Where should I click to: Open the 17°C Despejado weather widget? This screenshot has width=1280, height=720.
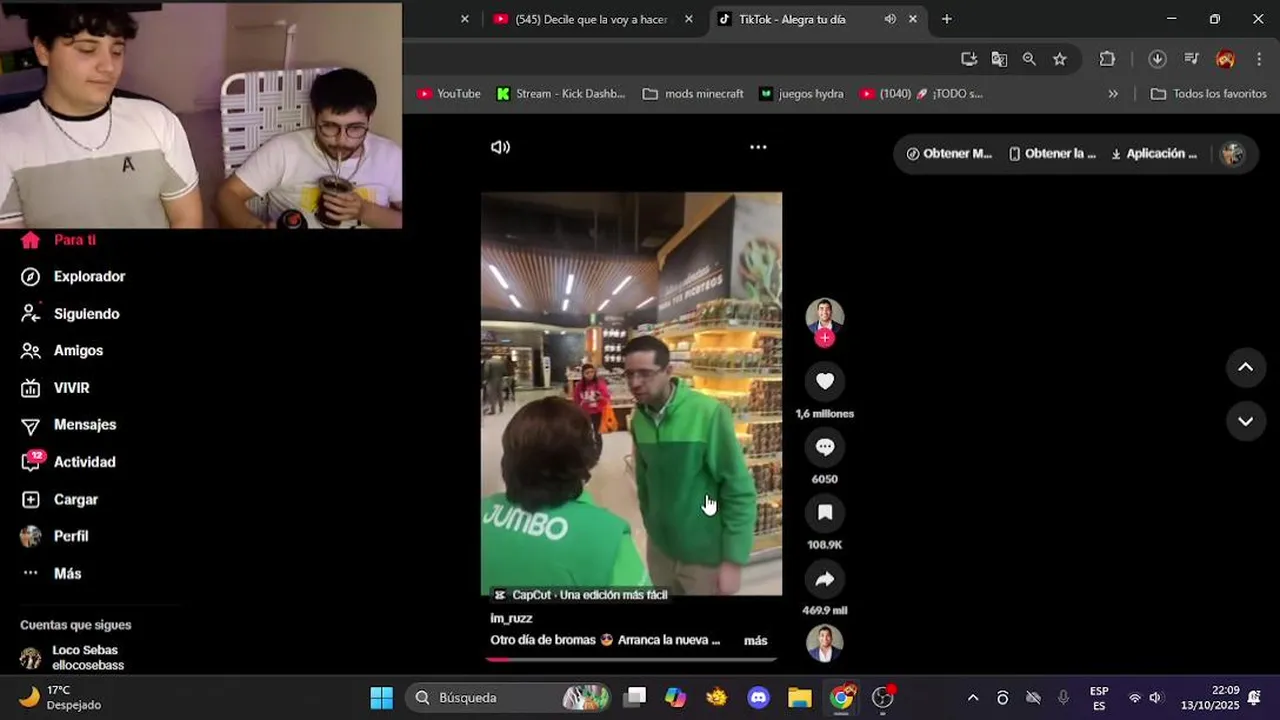coord(60,697)
